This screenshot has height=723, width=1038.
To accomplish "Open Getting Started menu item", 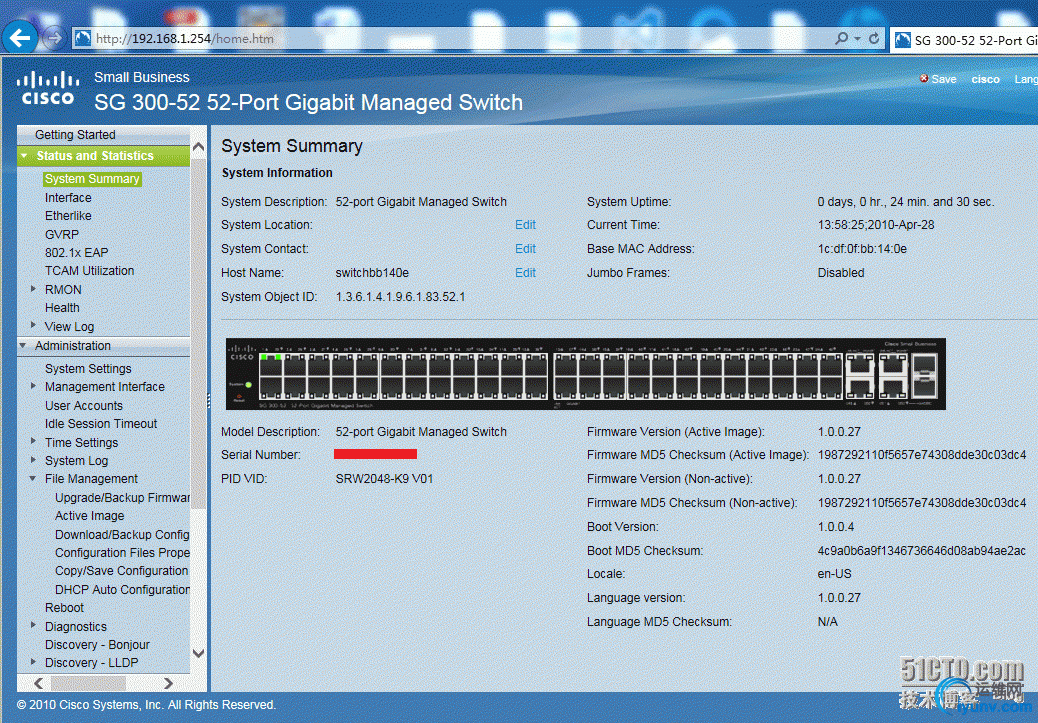I will click(75, 134).
